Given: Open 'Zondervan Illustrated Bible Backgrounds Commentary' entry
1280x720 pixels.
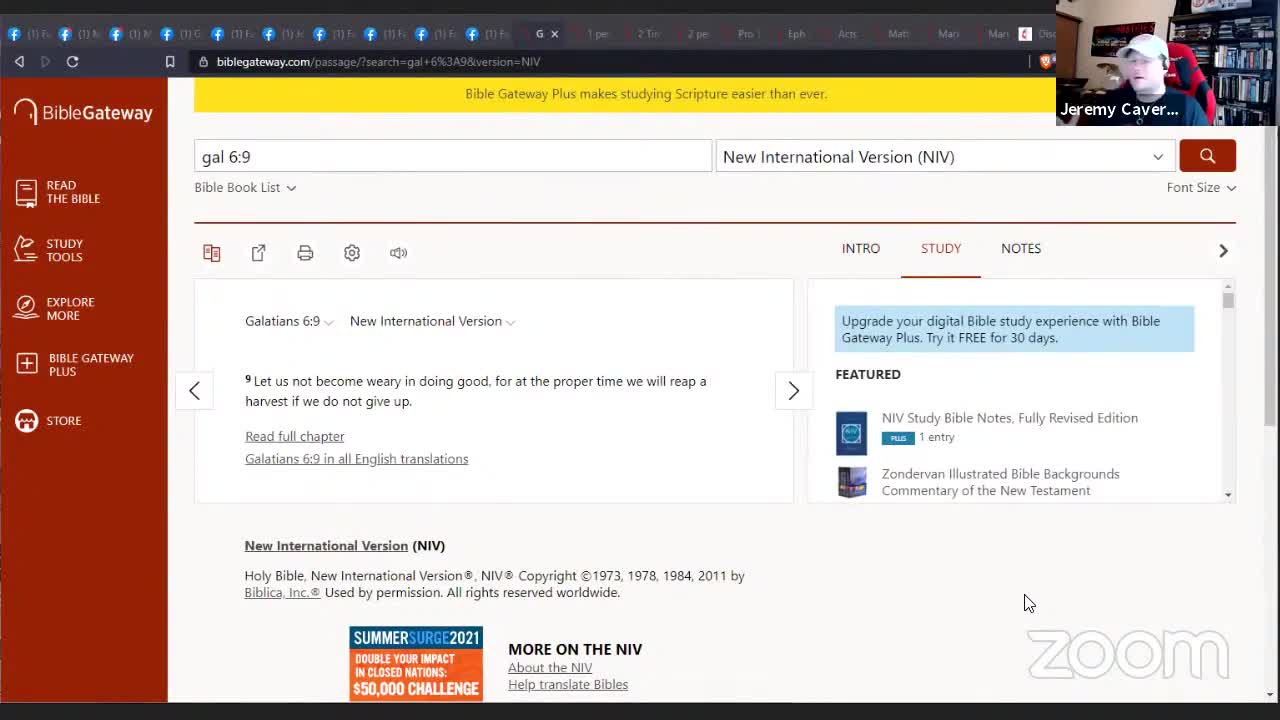Looking at the screenshot, I should click(1001, 482).
